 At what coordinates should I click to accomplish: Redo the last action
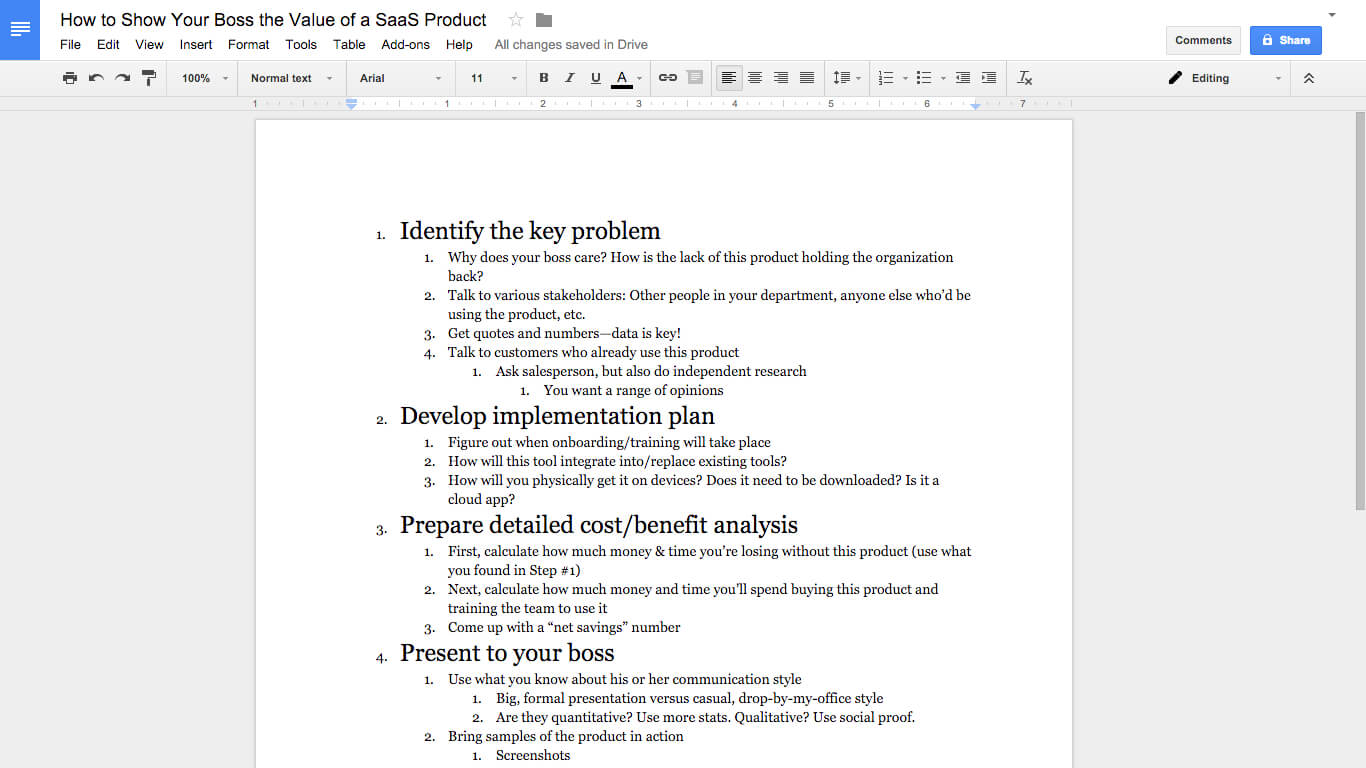tap(122, 78)
